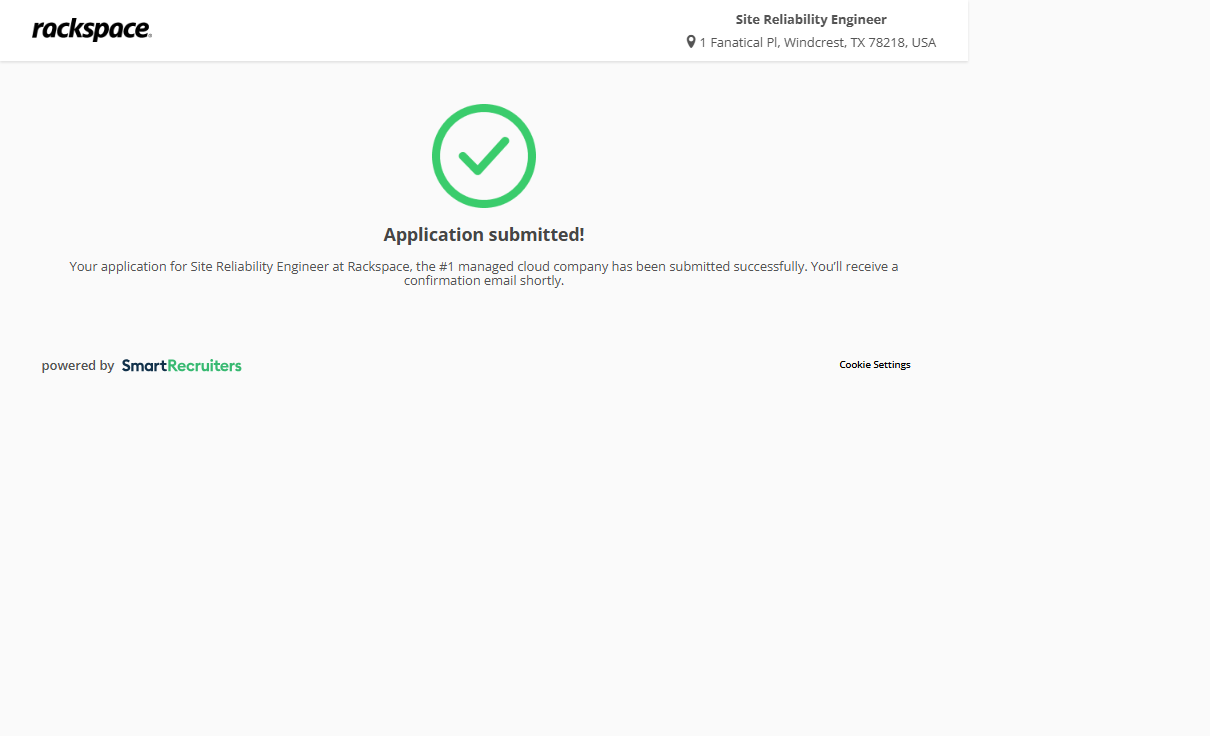The image size is (1210, 736).
Task: Click the green checkmark success icon
Action: tap(484, 156)
